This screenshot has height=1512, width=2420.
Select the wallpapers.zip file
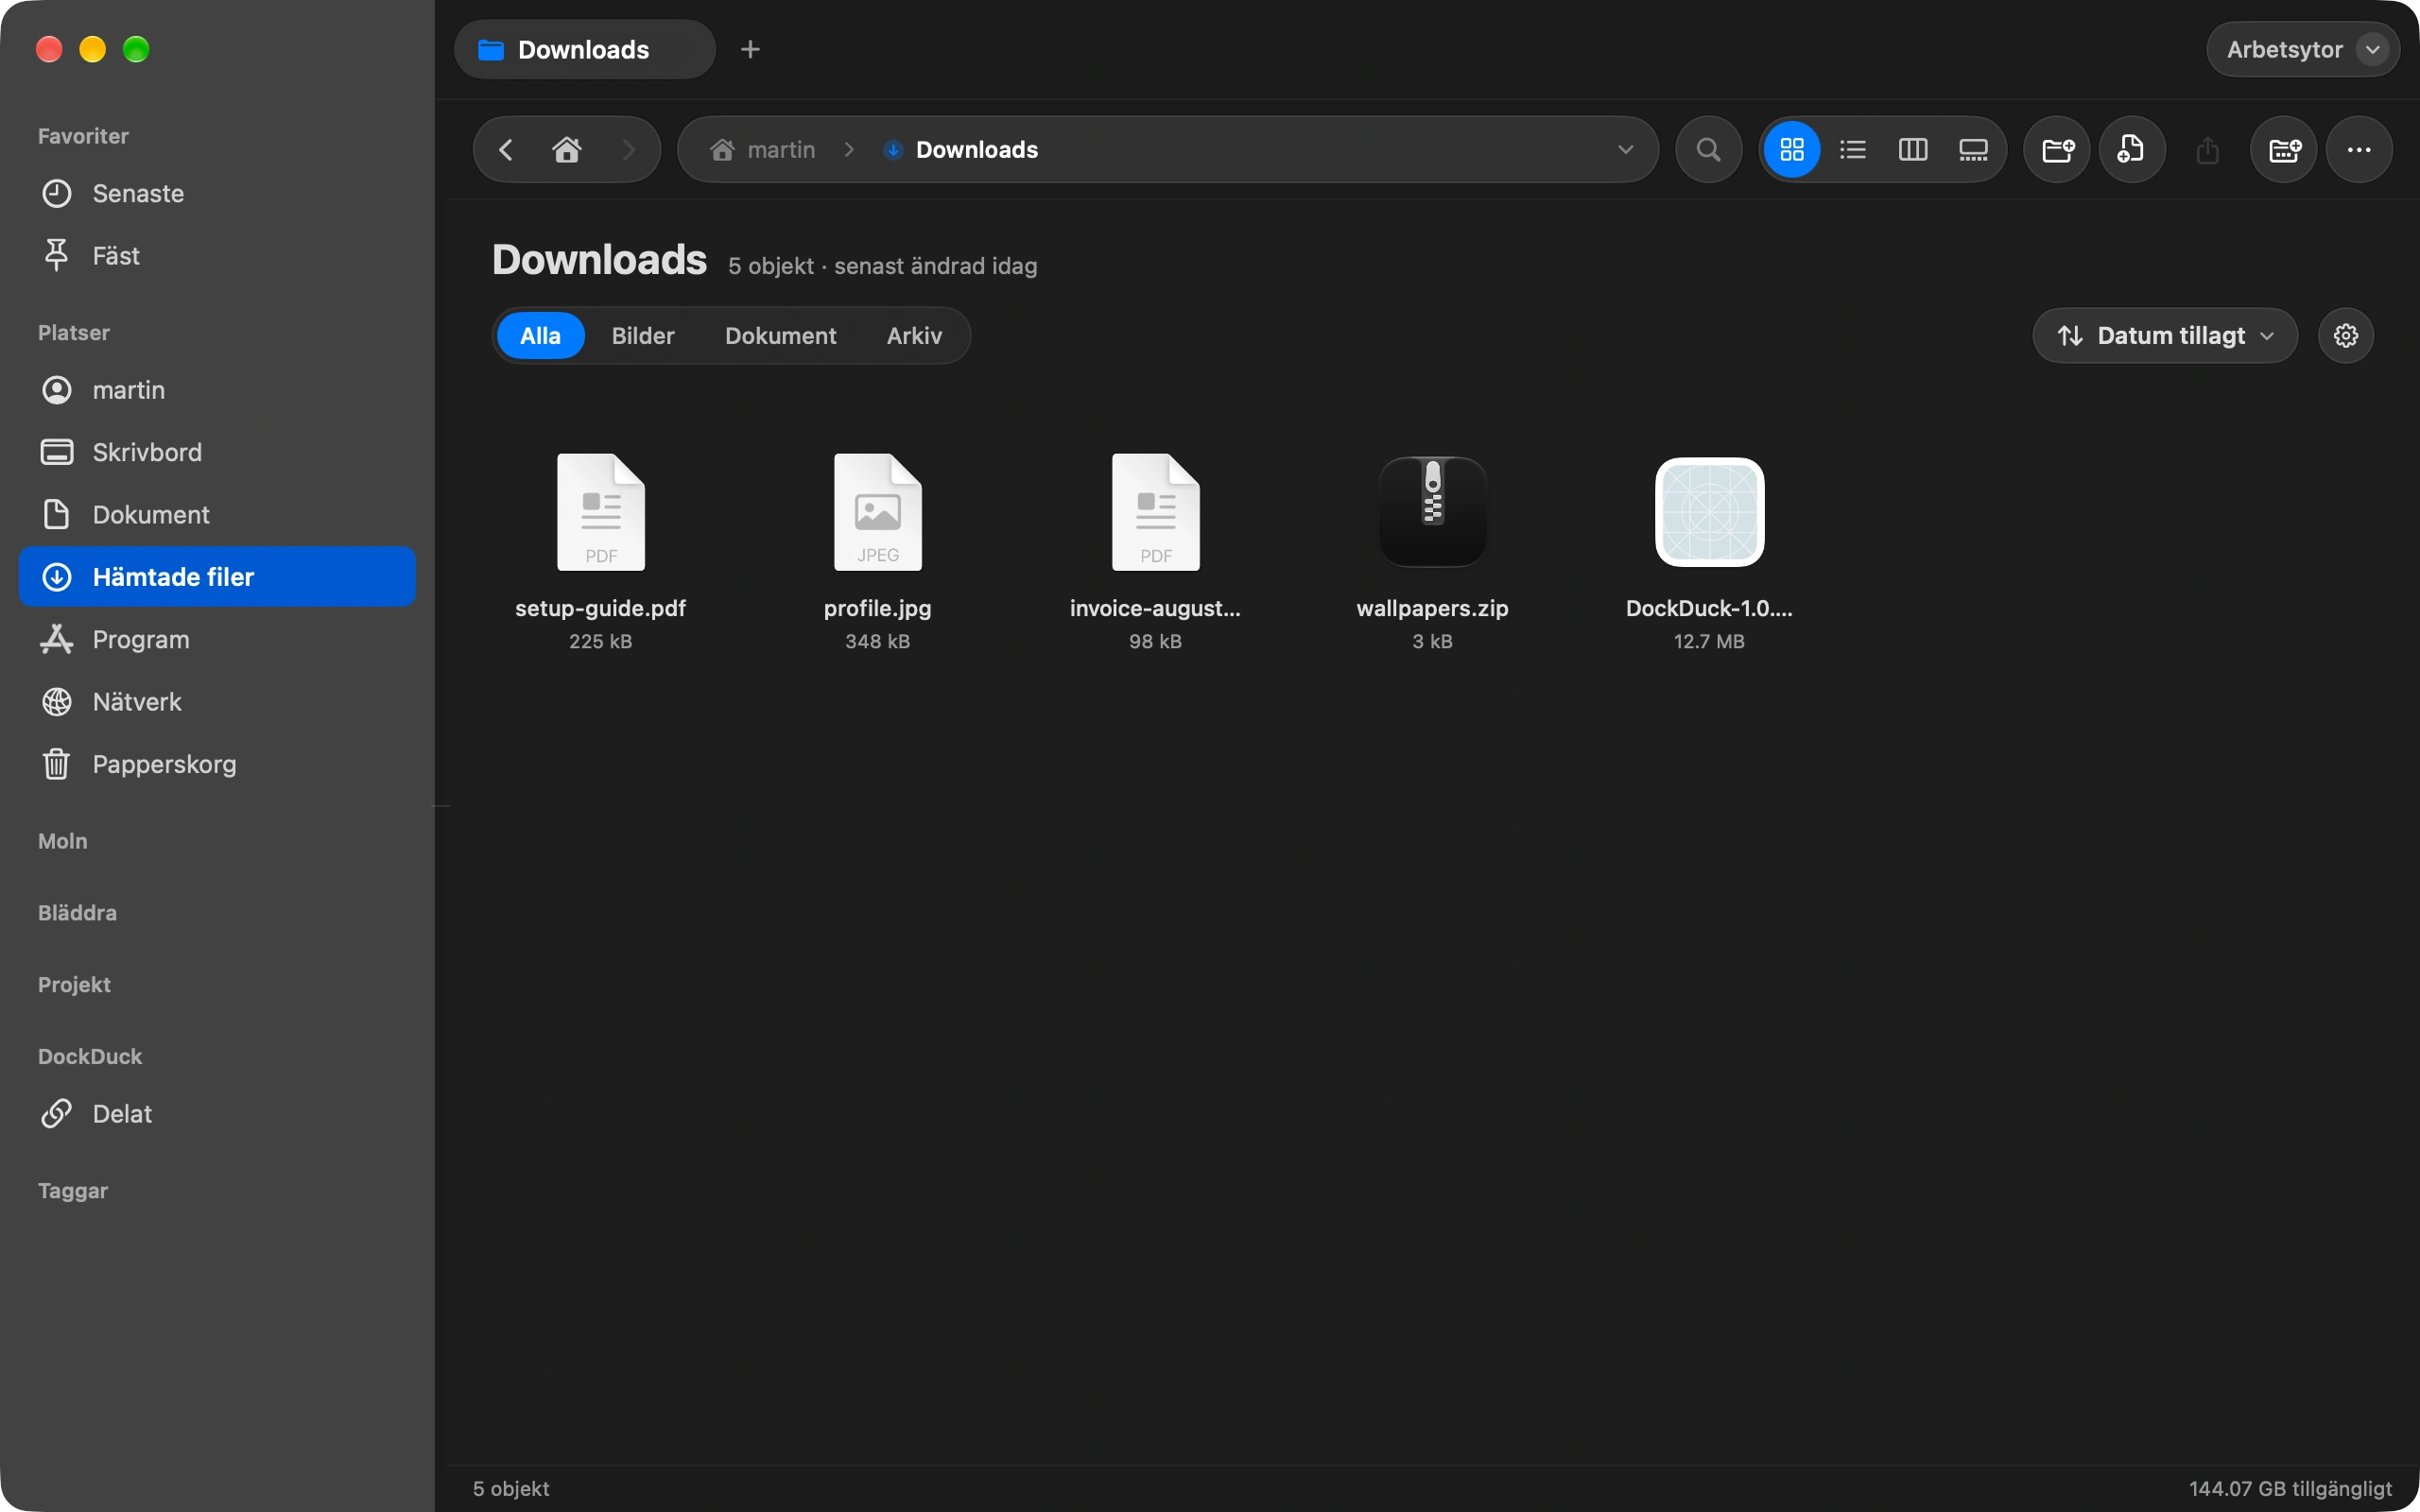click(x=1432, y=552)
